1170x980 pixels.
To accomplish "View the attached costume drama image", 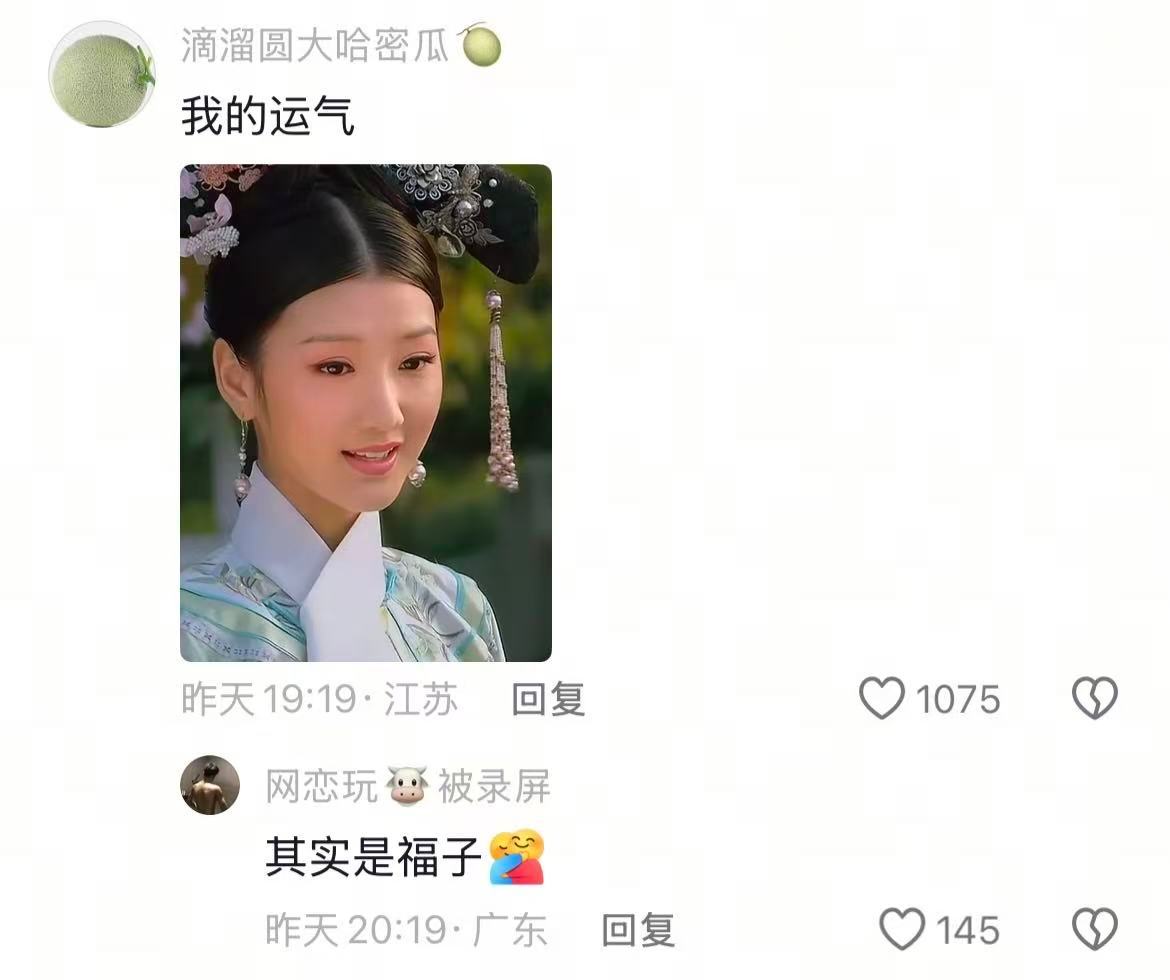I will (366, 413).
